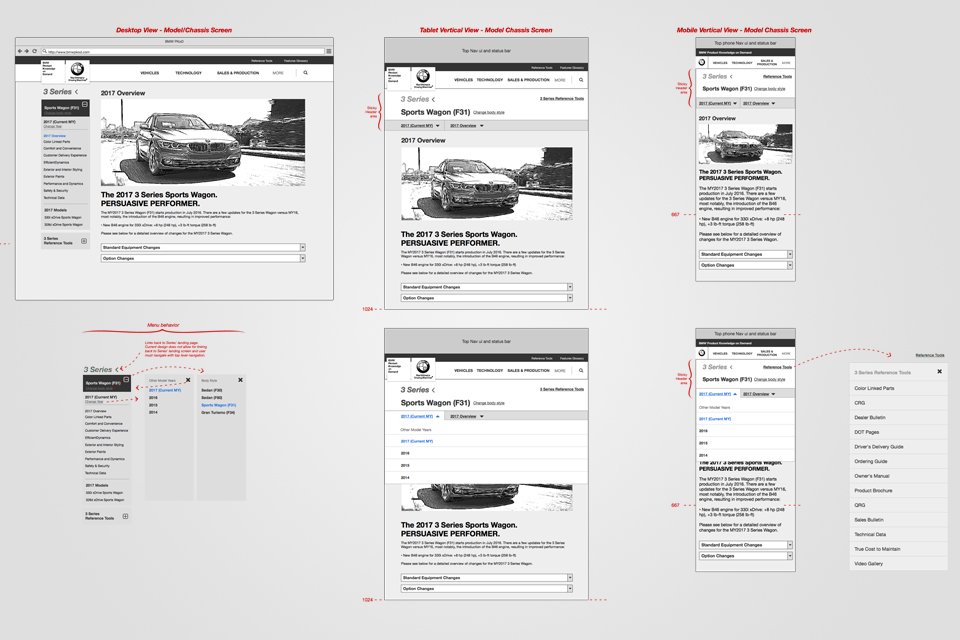960x640 pixels.
Task: Click the car photo in upper mobile view
Action: coord(745,144)
